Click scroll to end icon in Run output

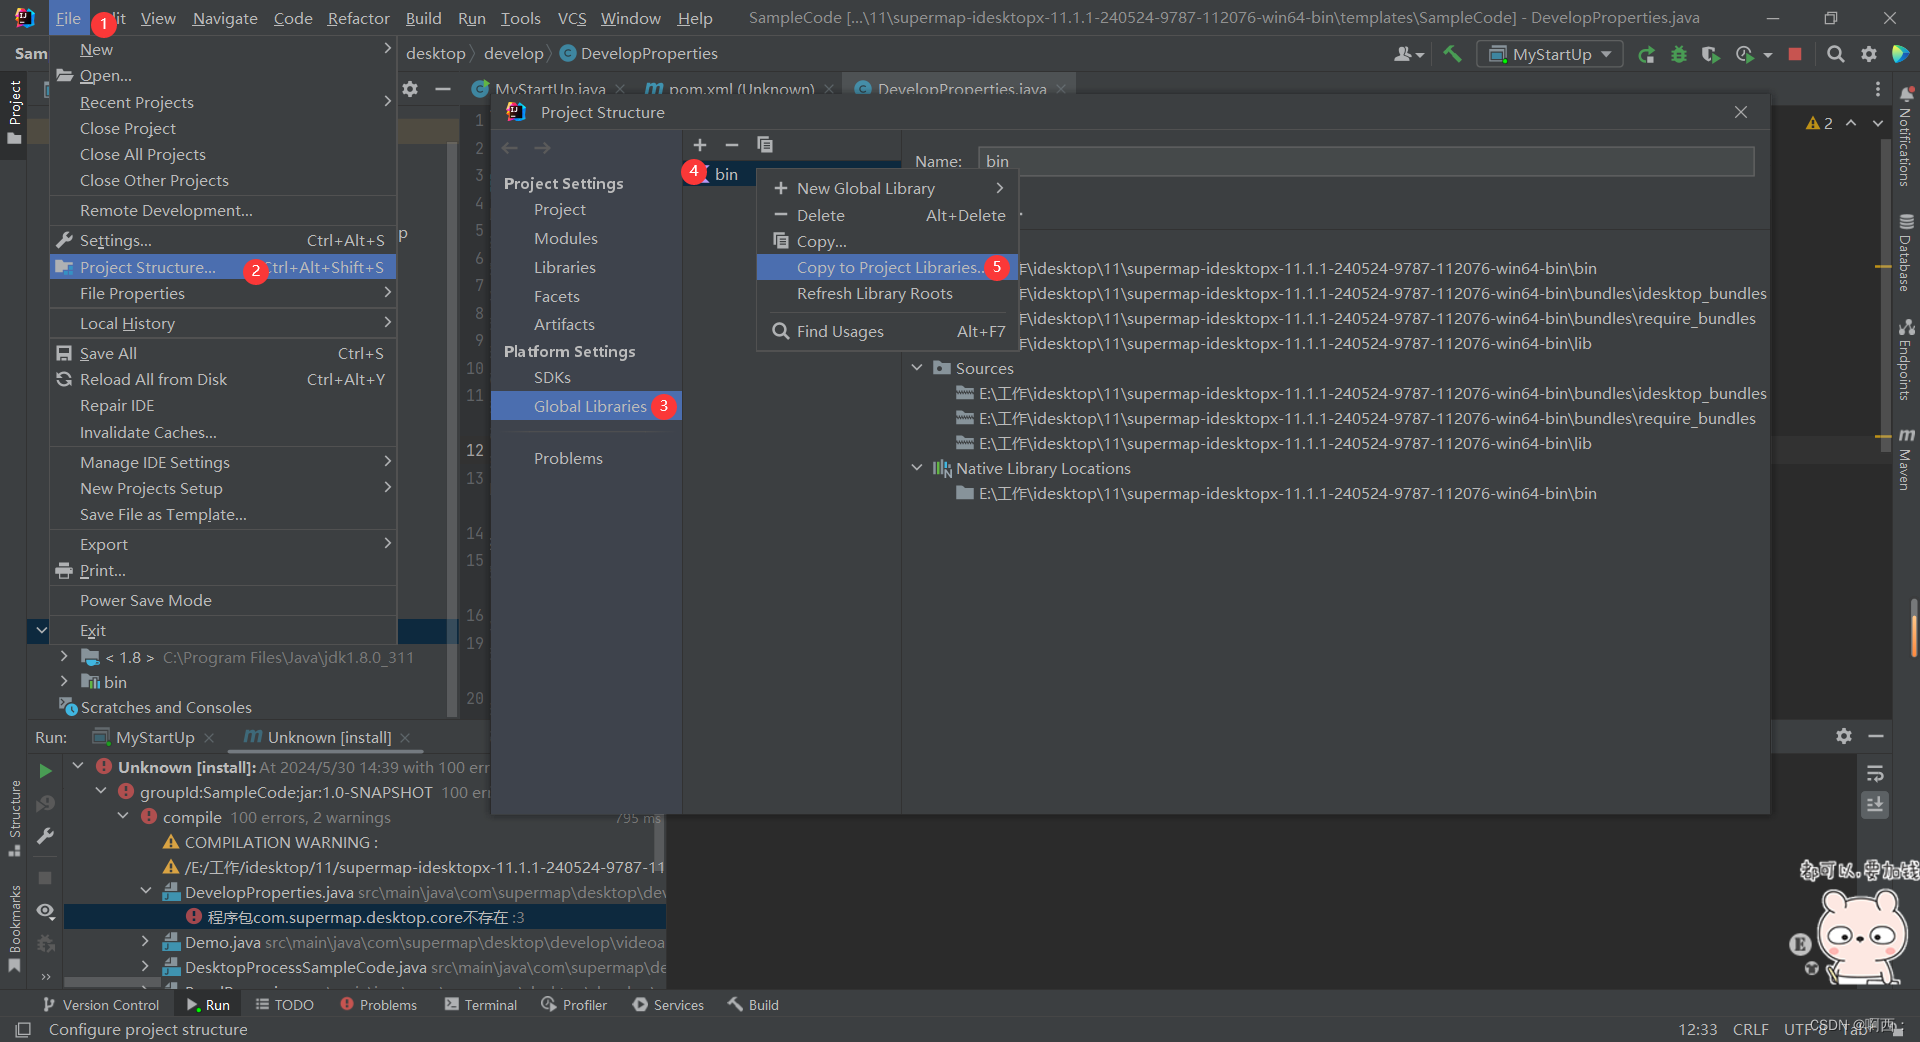tap(1875, 805)
